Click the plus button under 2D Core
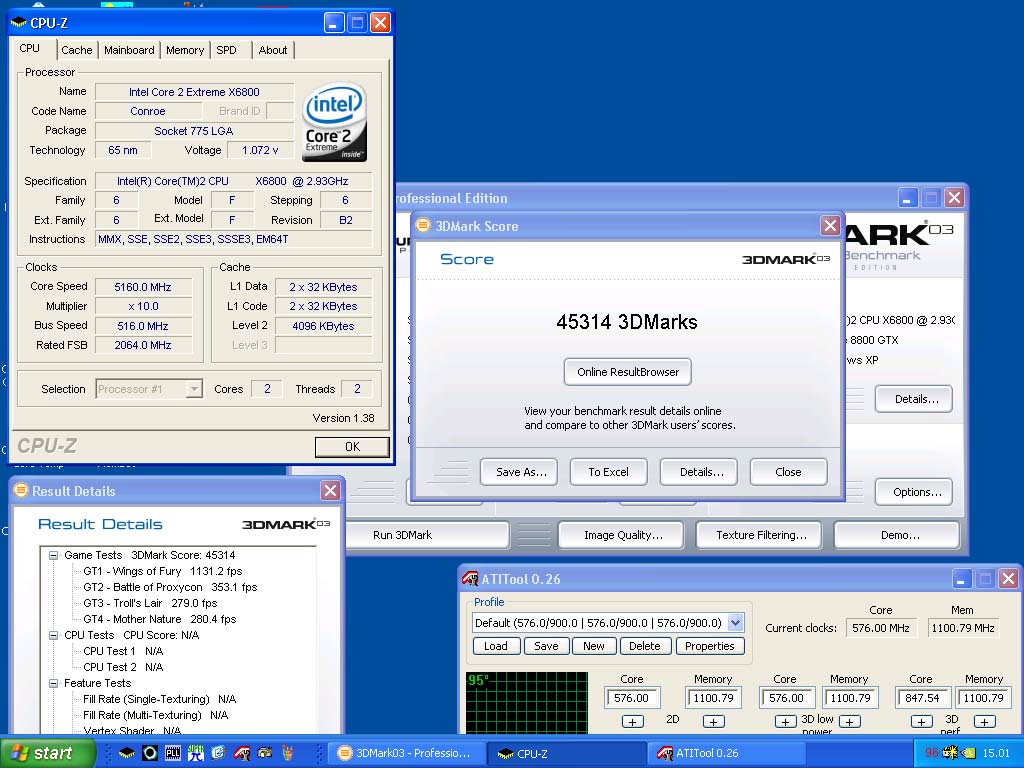This screenshot has width=1024, height=768. [632, 722]
